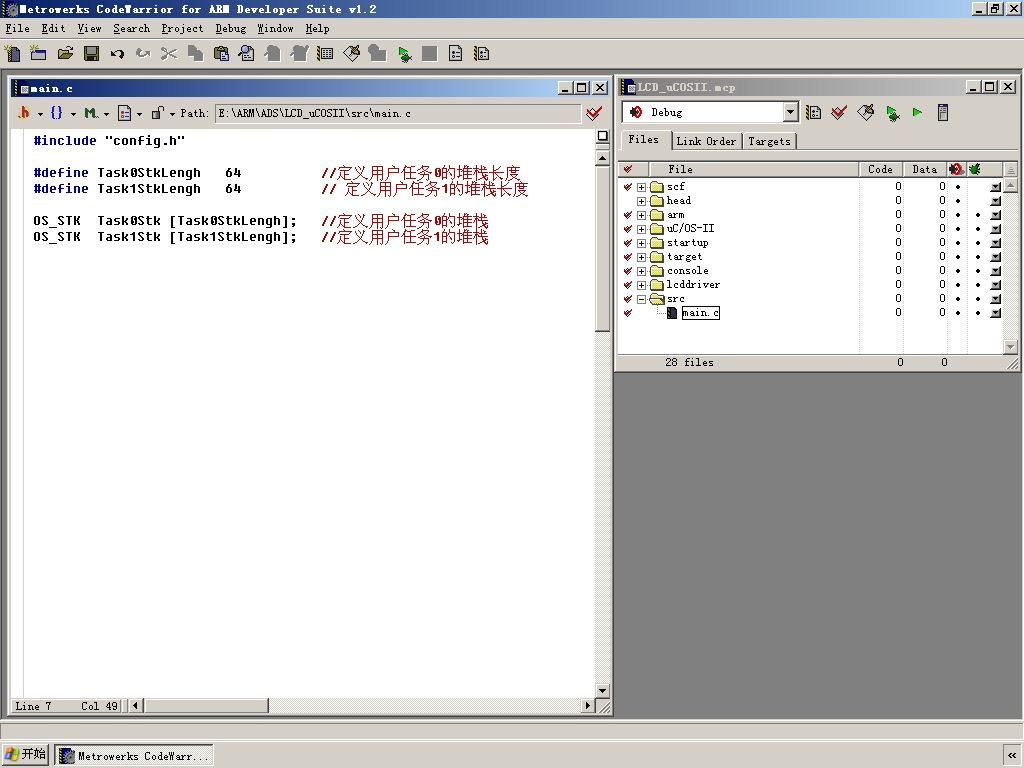The height and width of the screenshot is (768, 1024).
Task: Click the gray Stop square in main toolbar
Action: [430, 54]
